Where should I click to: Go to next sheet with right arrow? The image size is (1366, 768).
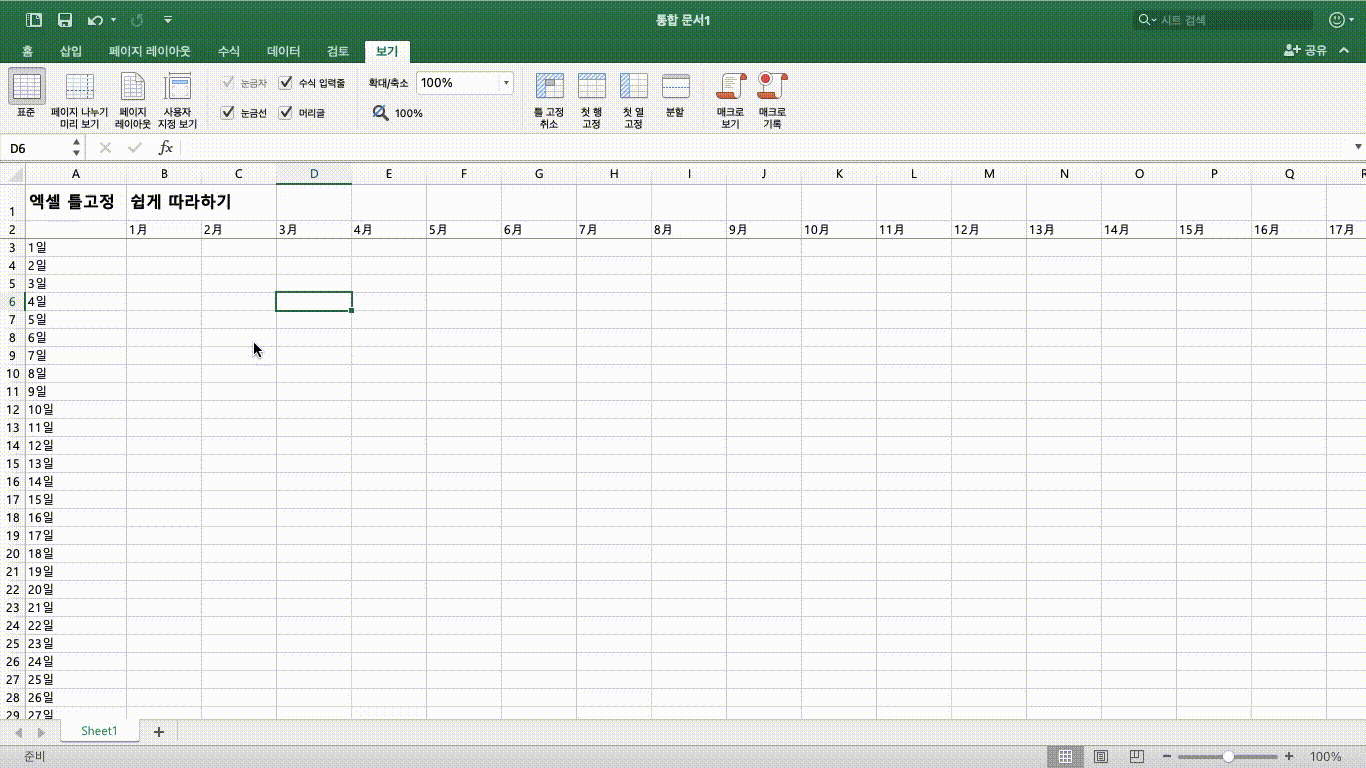(41, 733)
